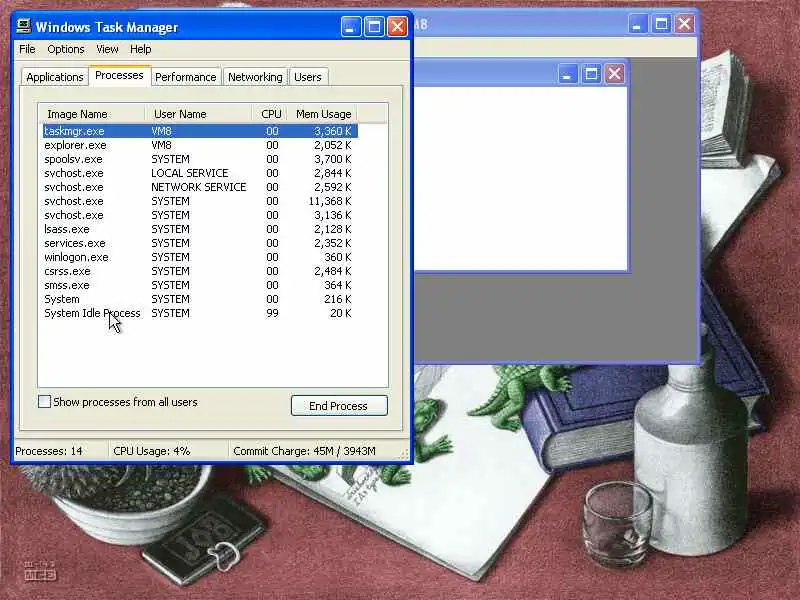Sort by the Image Name column header
Image resolution: width=800 pixels, height=600 pixels.
pos(92,114)
